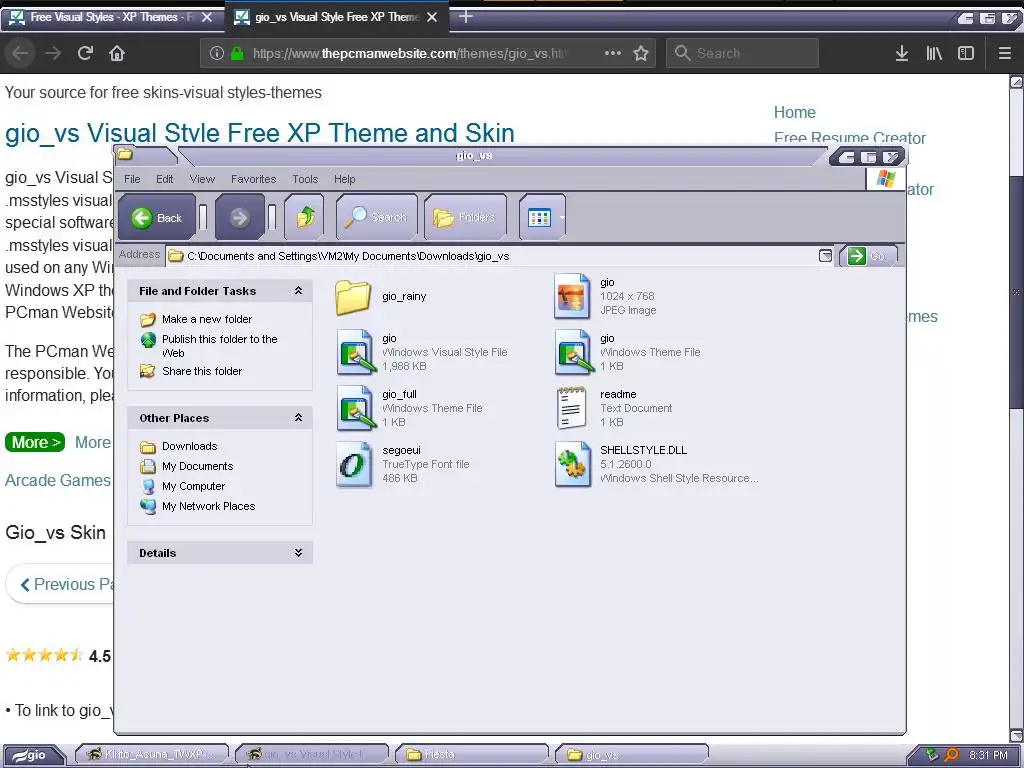Bookmark this page with the star icon
1024x768 pixels.
coord(641,53)
